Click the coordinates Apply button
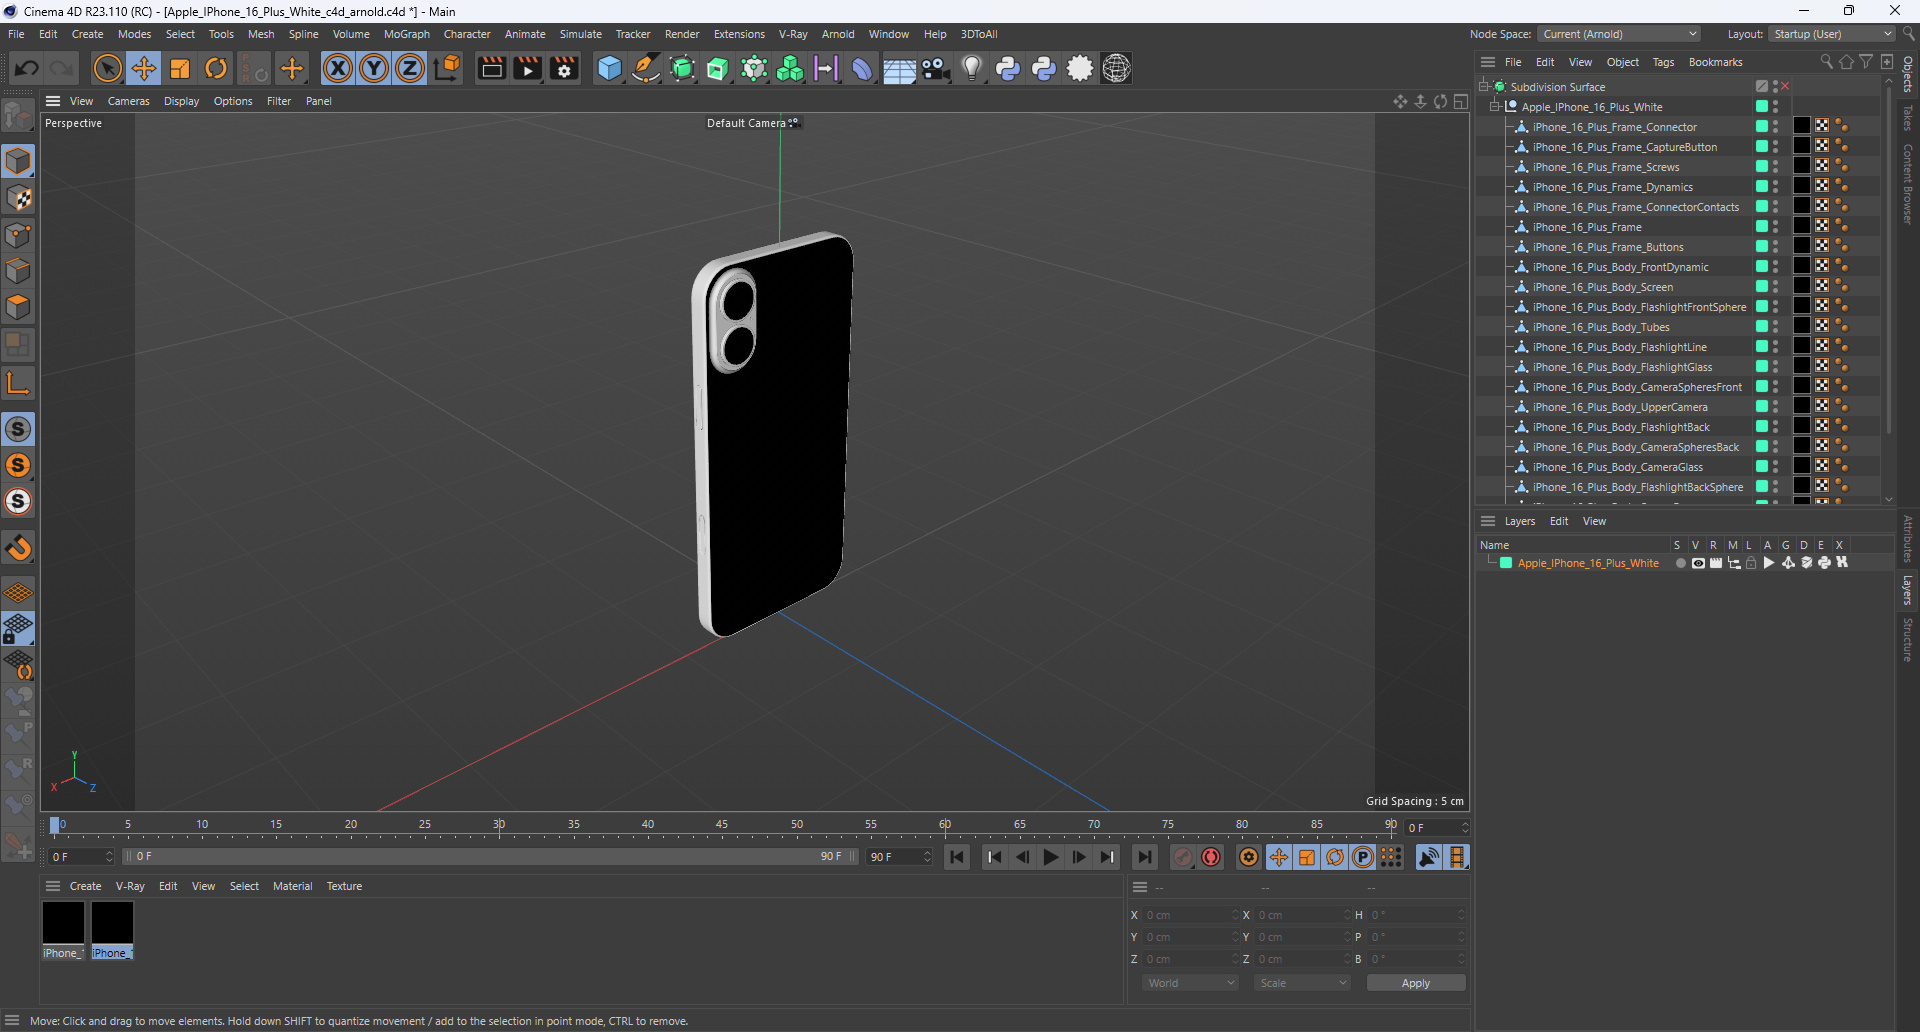 1415,983
